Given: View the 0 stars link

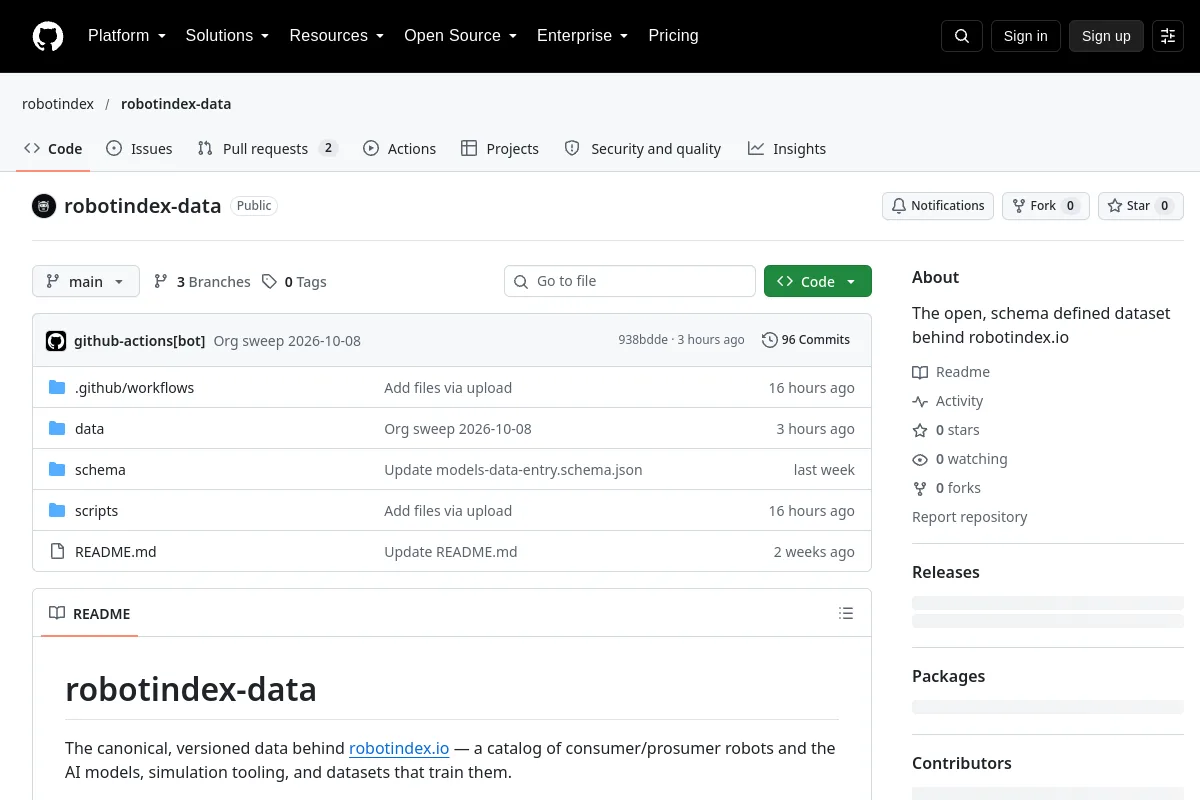Looking at the screenshot, I should (946, 430).
